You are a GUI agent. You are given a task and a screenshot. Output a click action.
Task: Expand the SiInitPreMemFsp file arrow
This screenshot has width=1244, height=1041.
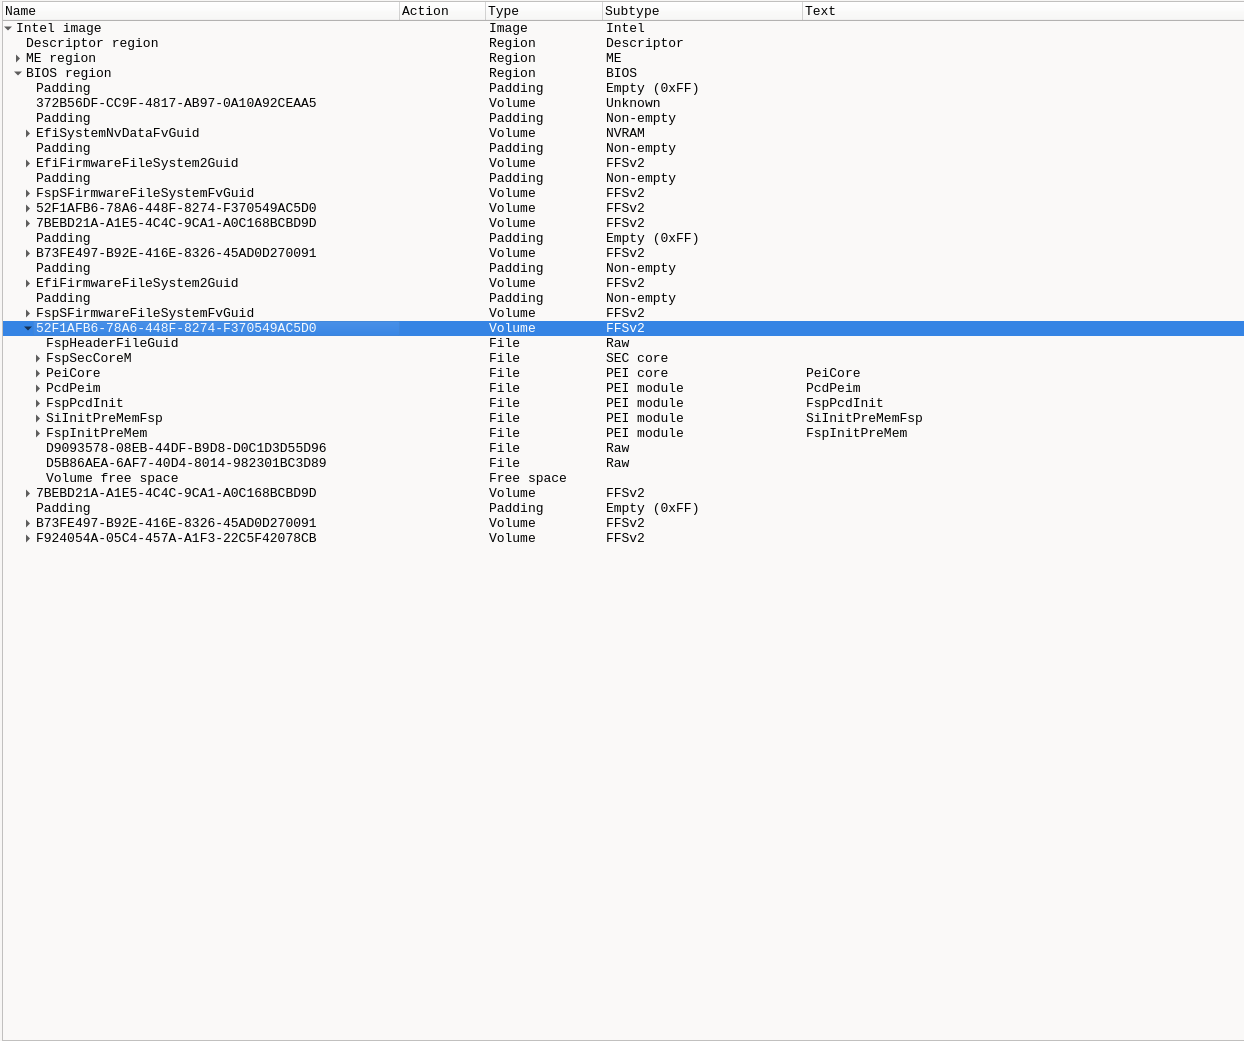tap(38, 418)
